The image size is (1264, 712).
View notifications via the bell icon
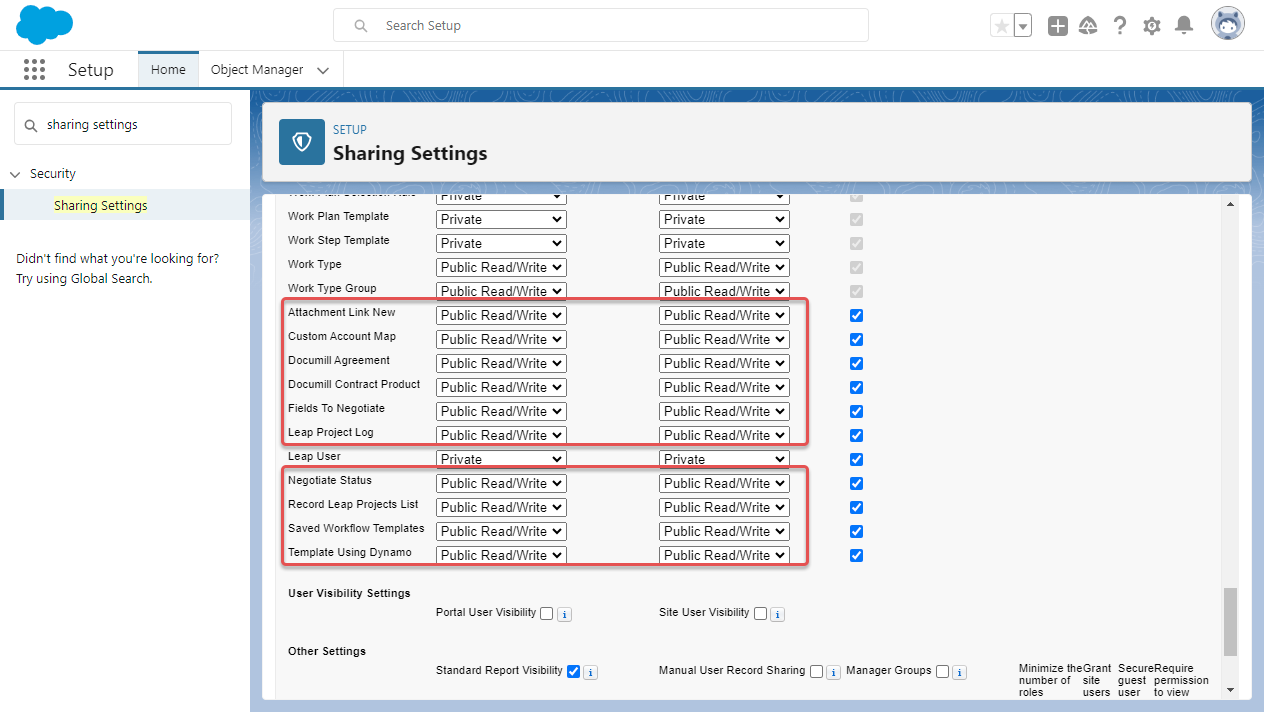click(x=1184, y=25)
